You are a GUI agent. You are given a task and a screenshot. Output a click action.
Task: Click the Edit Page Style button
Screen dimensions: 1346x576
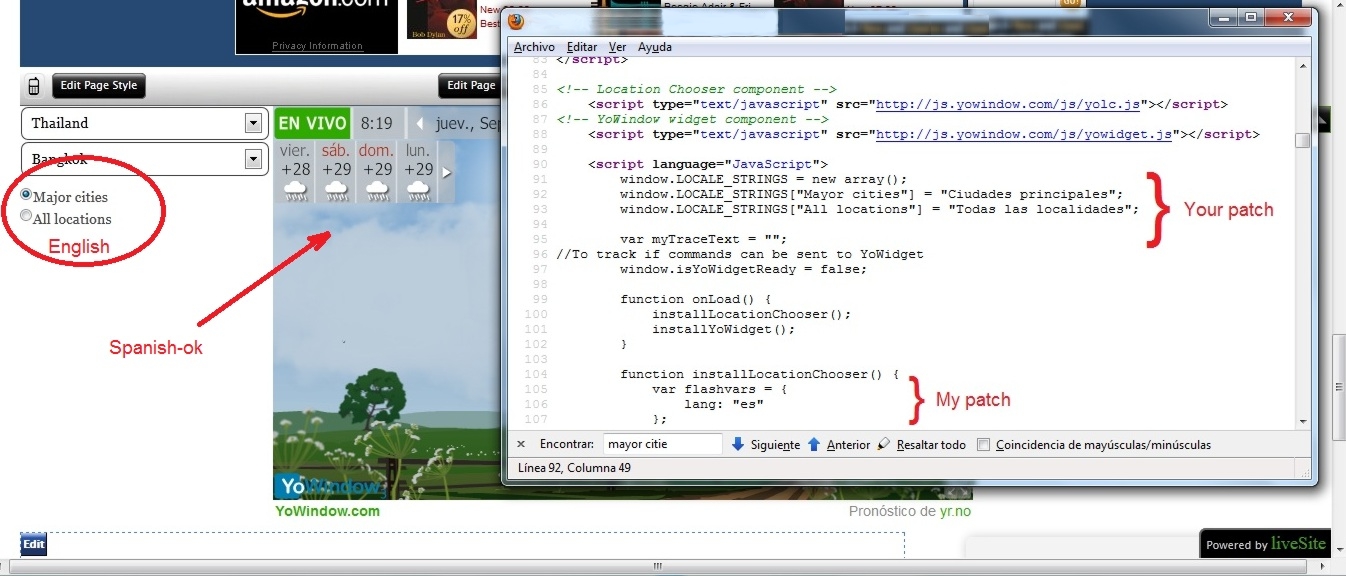coord(98,86)
